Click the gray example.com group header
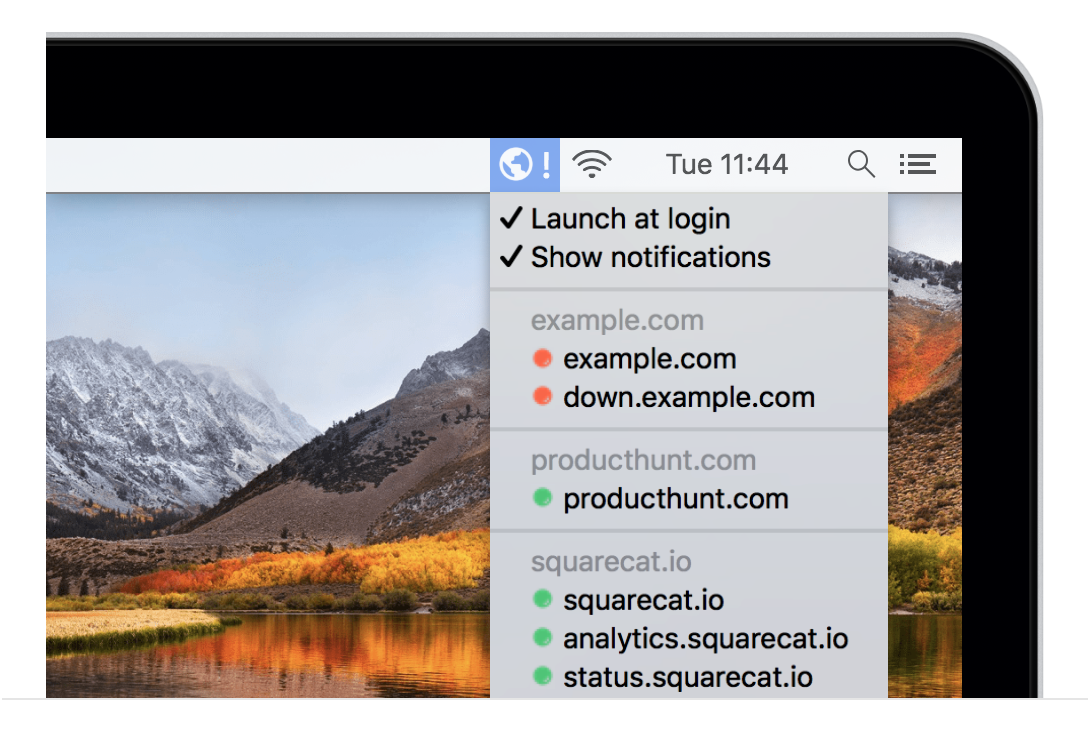The image size is (1090, 738). coord(617,320)
